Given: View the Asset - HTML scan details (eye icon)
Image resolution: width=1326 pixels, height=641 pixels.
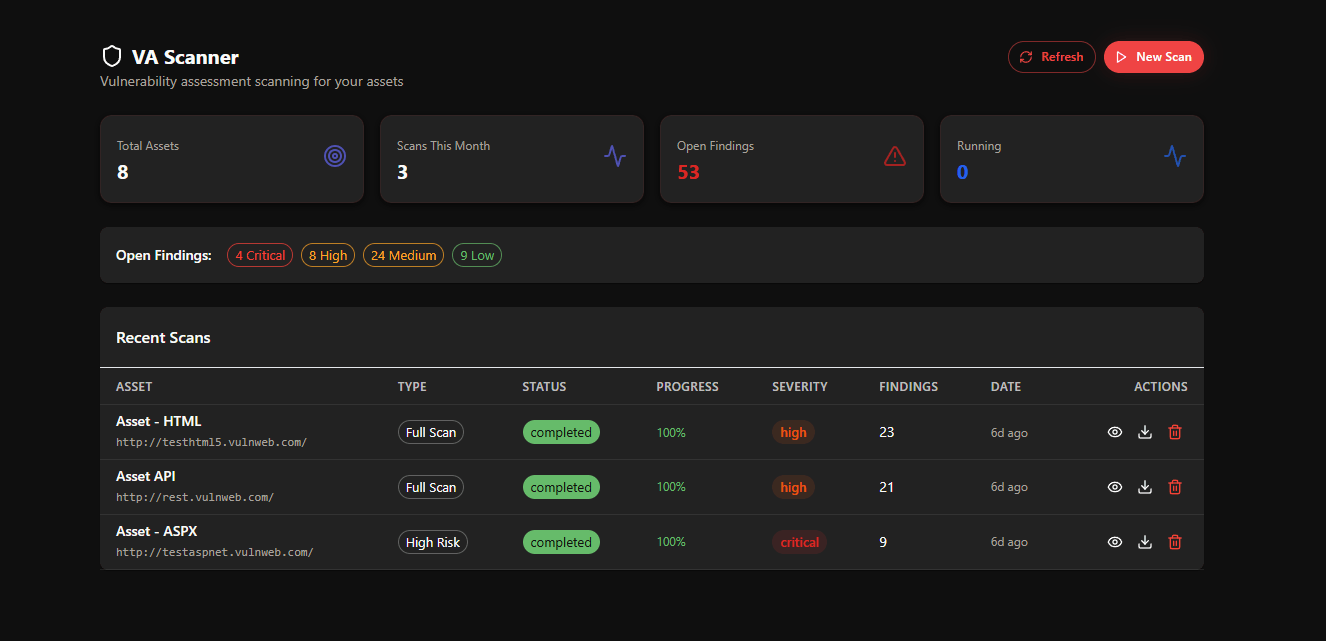Looking at the screenshot, I should pyautogui.click(x=1115, y=432).
